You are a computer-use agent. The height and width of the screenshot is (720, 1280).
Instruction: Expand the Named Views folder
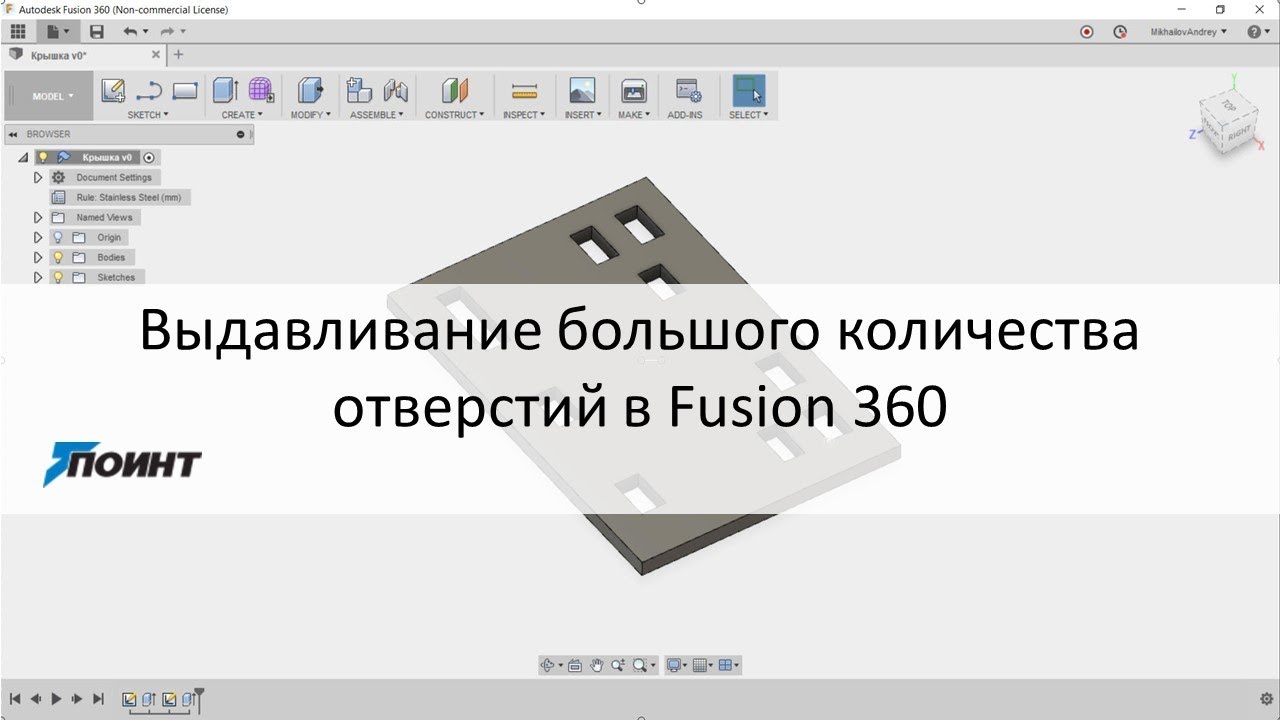(x=38, y=217)
